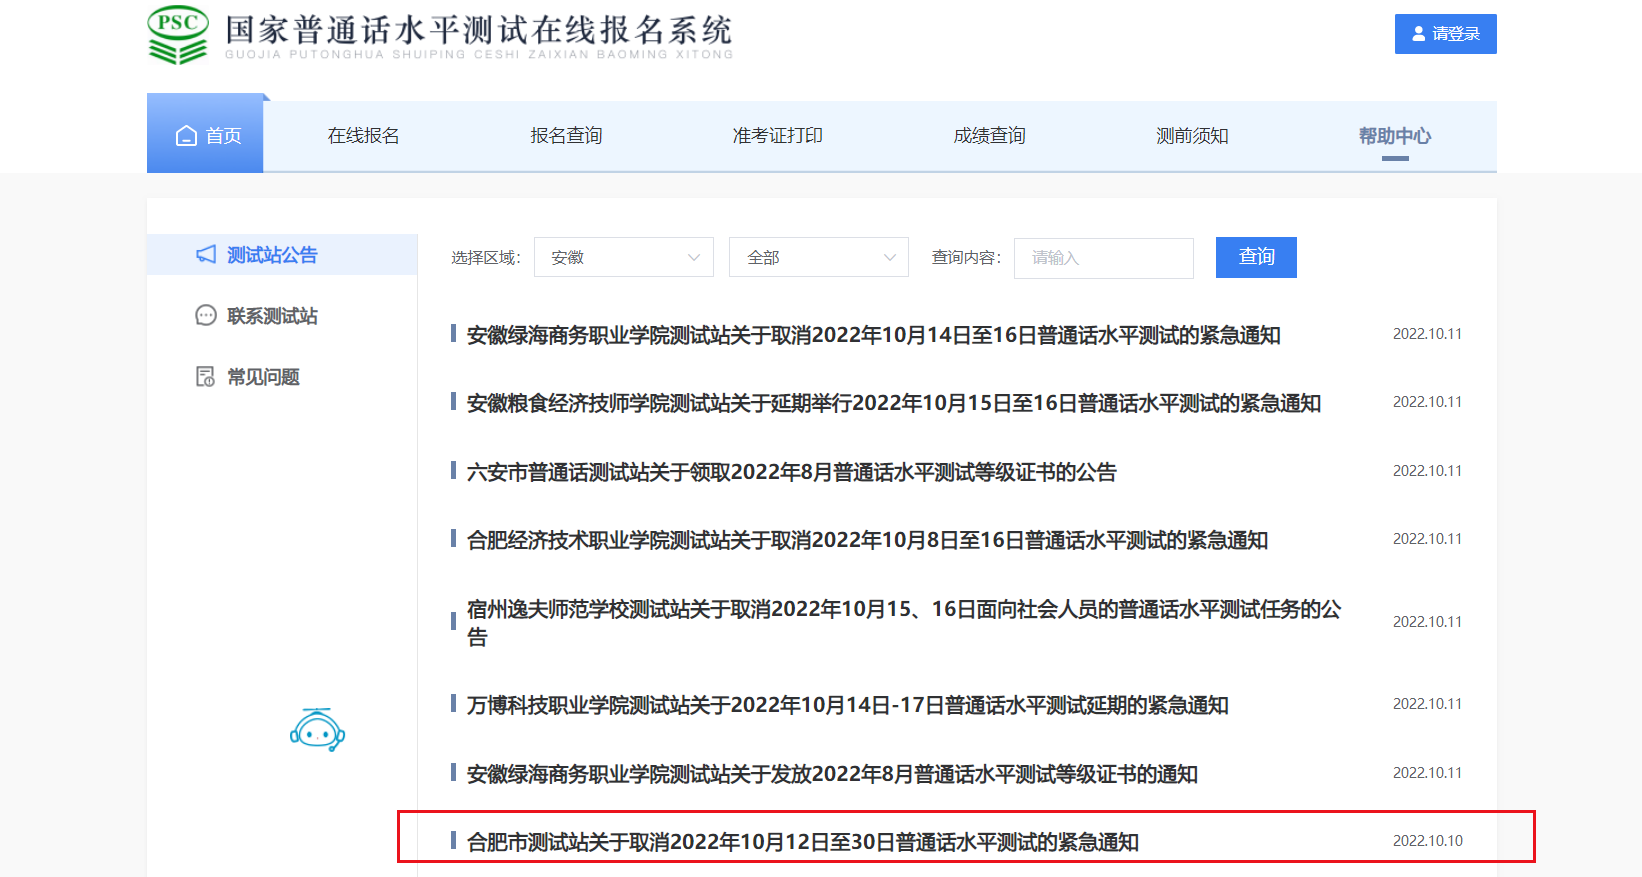Click date 2022.10.11 on 六安市 row

pos(1427,471)
